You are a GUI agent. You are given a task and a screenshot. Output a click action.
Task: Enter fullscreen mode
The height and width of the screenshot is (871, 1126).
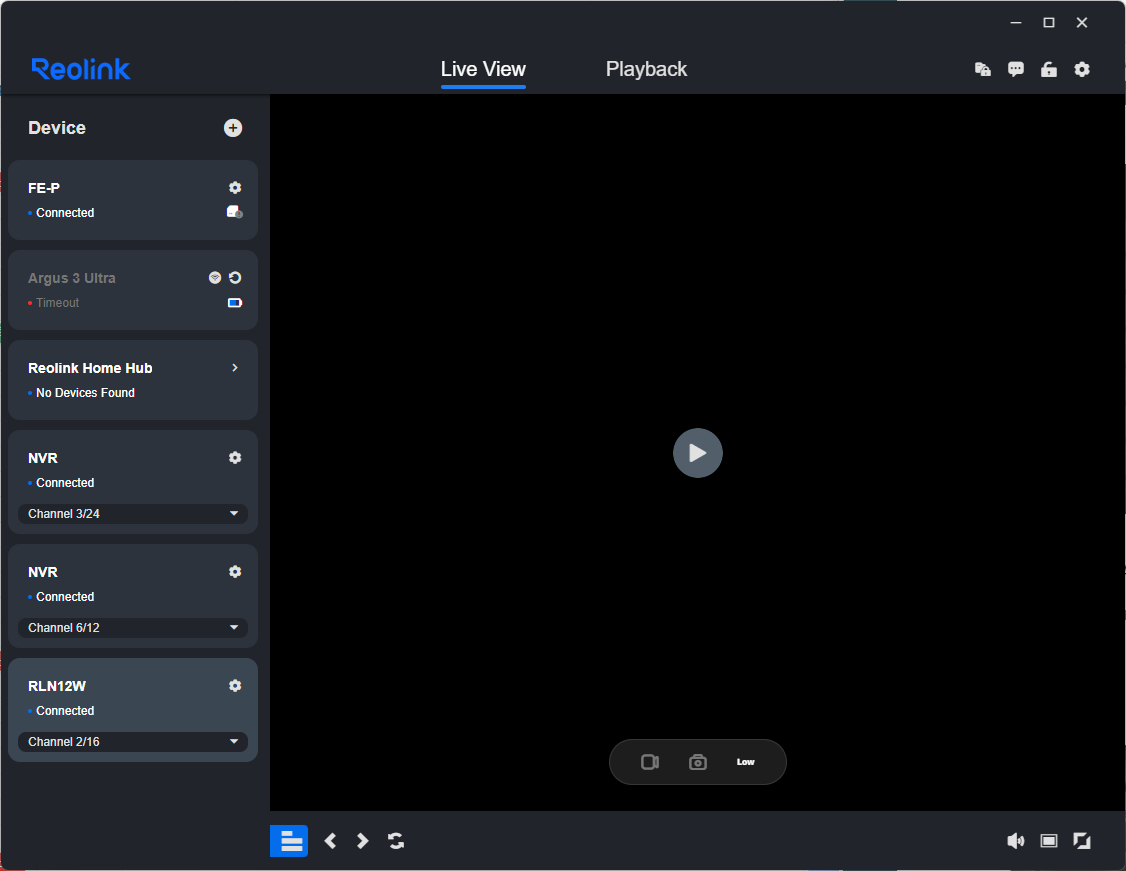point(1081,841)
